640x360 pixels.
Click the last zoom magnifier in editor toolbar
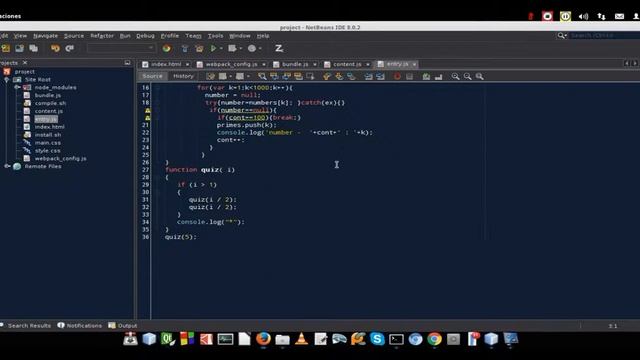[x=480, y=76]
